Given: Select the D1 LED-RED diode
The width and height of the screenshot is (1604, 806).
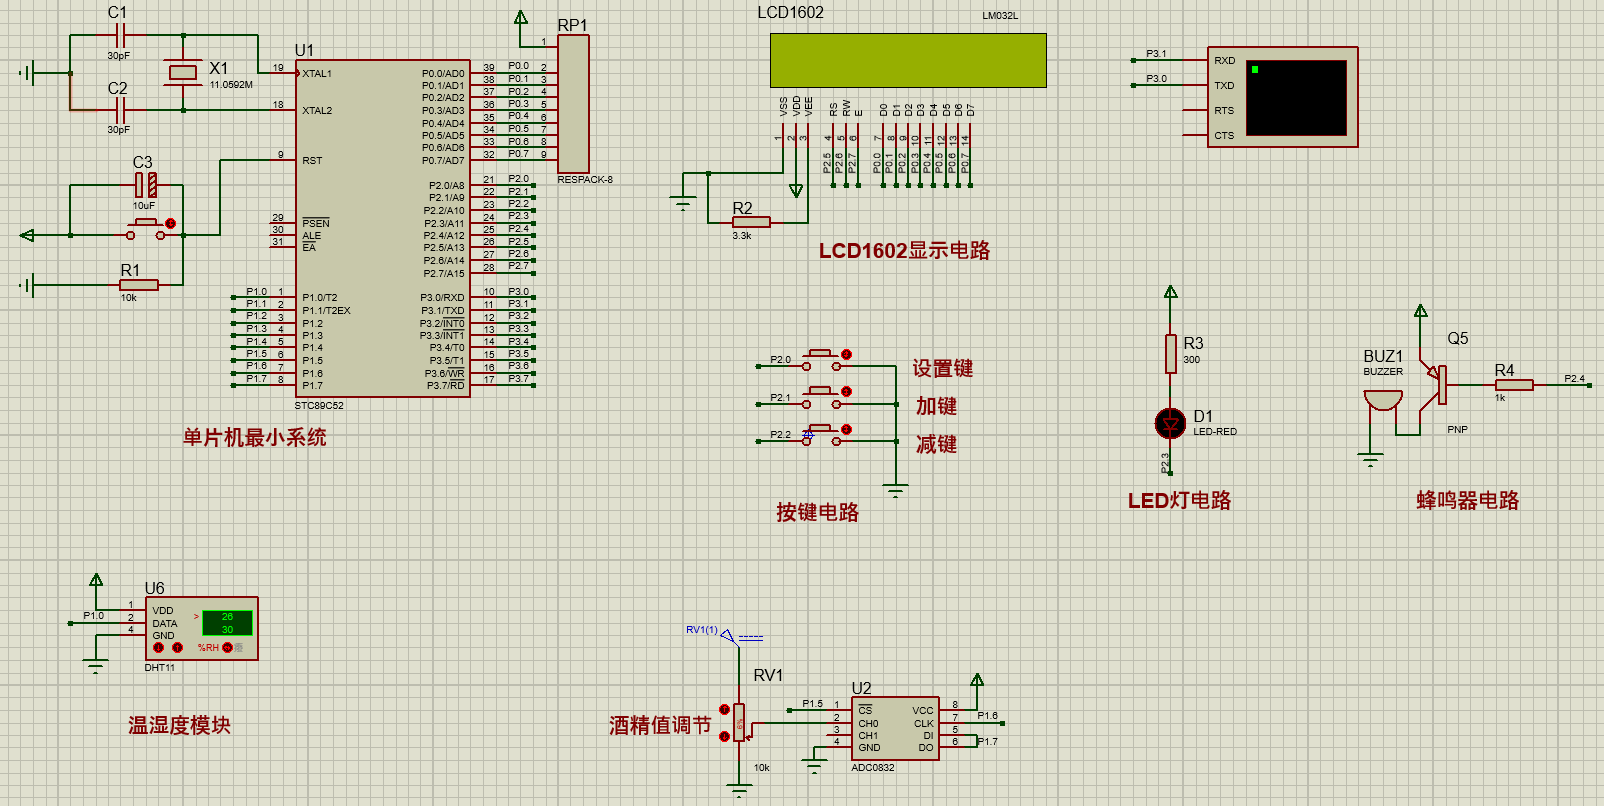Looking at the screenshot, I should tap(1170, 424).
